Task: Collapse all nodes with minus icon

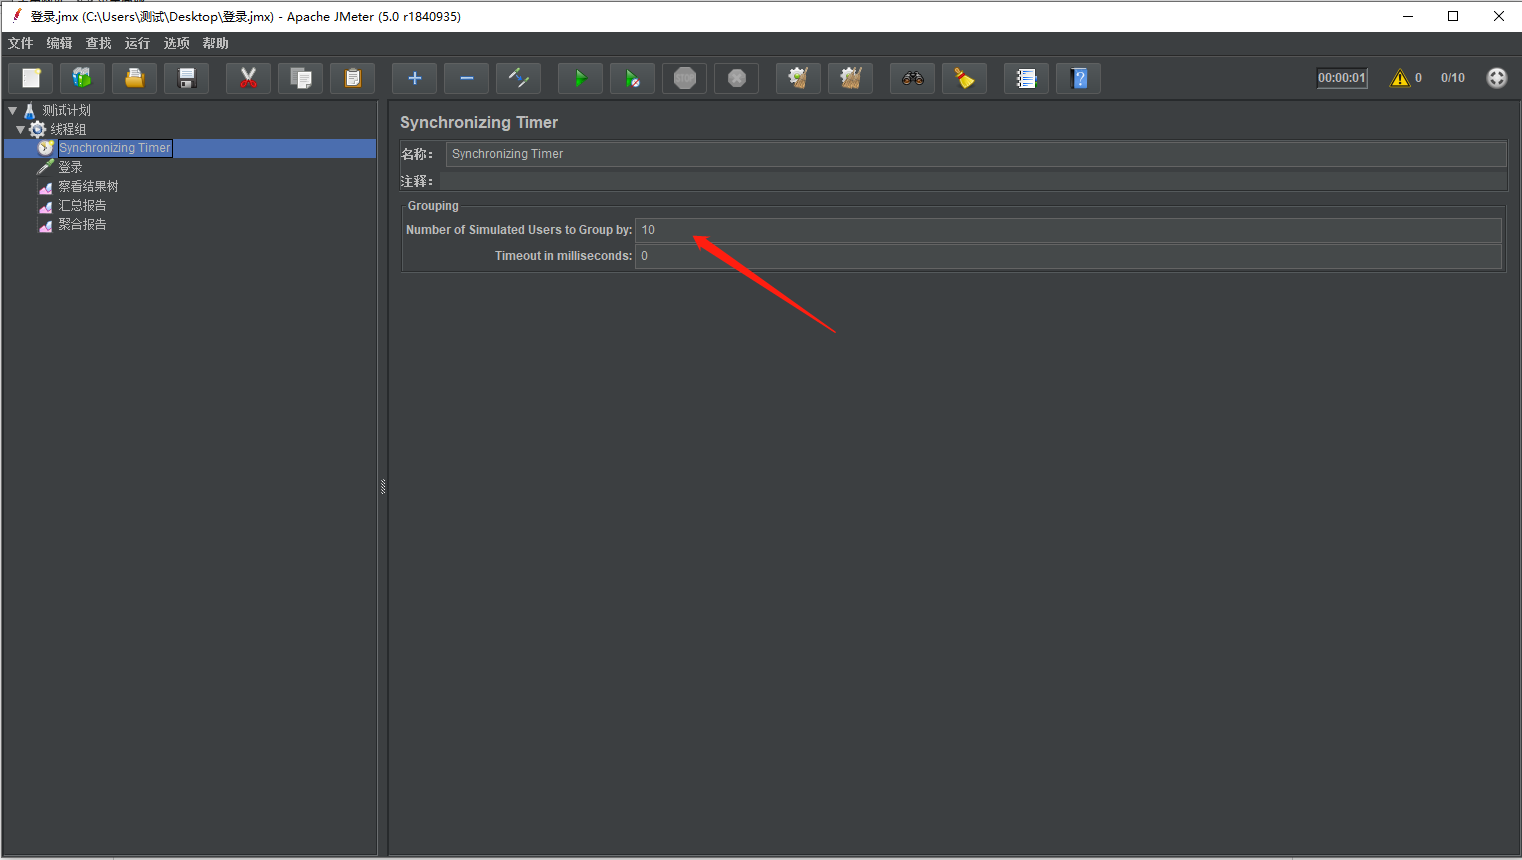Action: (x=466, y=78)
